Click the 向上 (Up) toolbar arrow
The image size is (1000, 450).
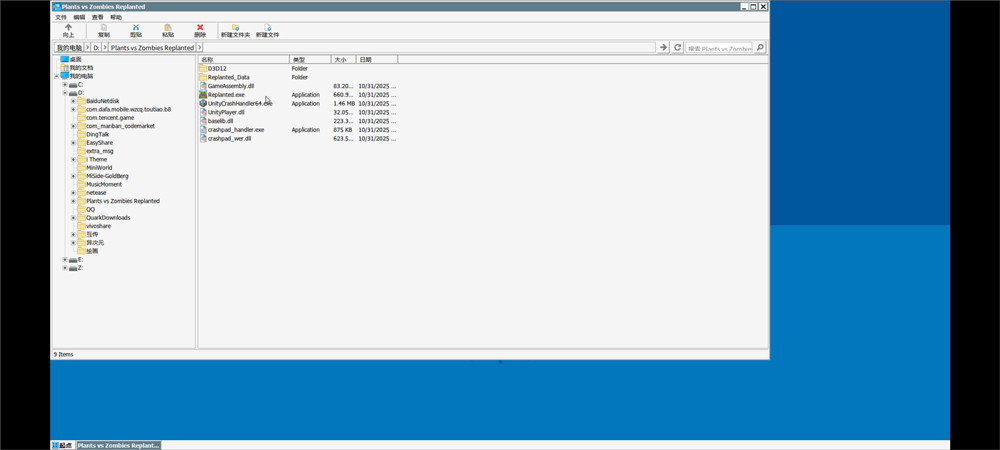click(x=68, y=28)
